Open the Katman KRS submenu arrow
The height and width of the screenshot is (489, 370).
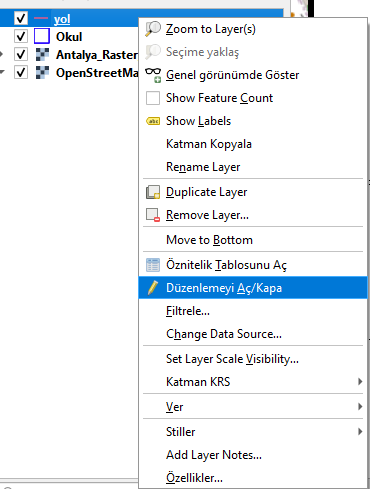pyautogui.click(x=360, y=382)
